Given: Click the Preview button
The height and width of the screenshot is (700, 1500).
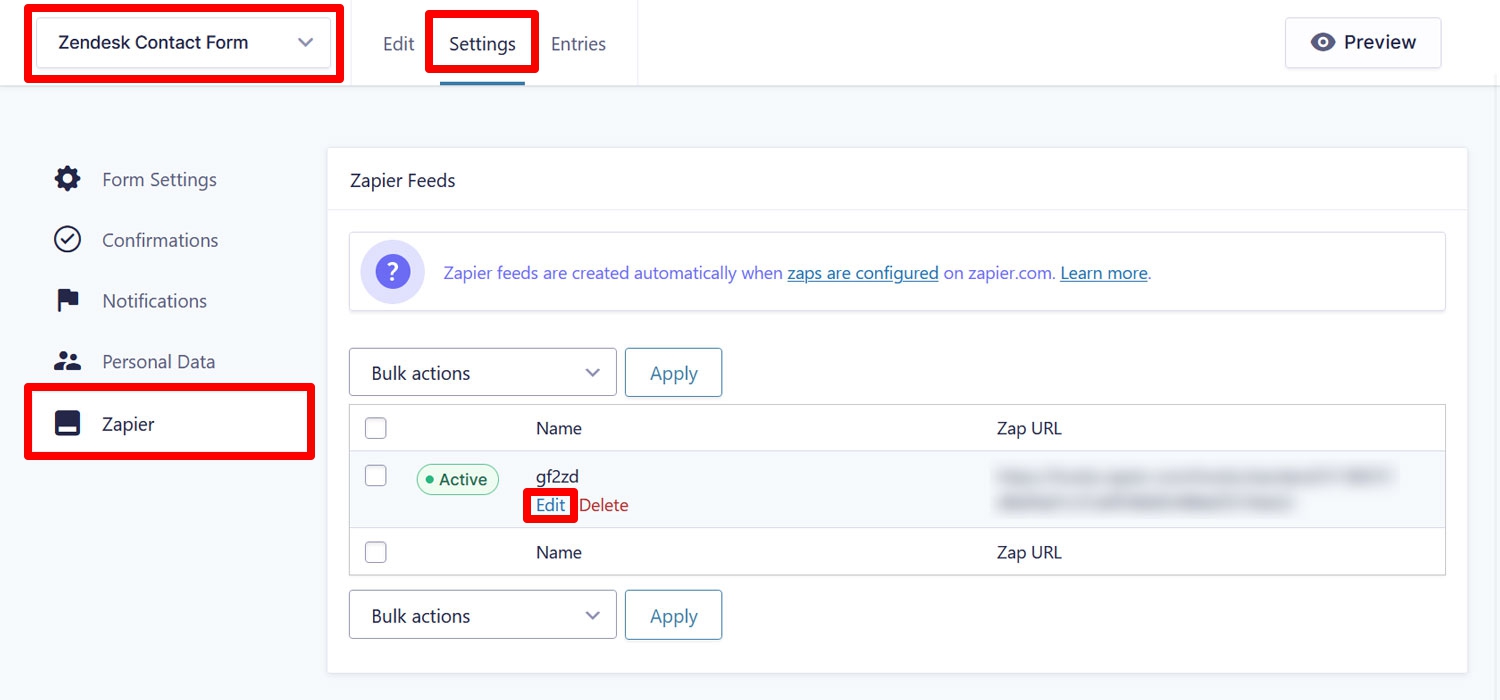Looking at the screenshot, I should [x=1363, y=43].
